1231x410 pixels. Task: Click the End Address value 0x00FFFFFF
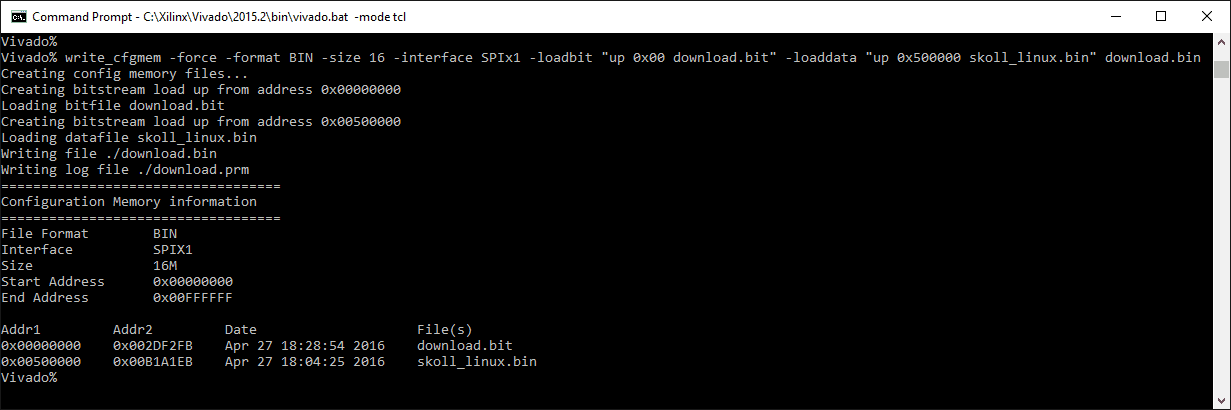(192, 297)
